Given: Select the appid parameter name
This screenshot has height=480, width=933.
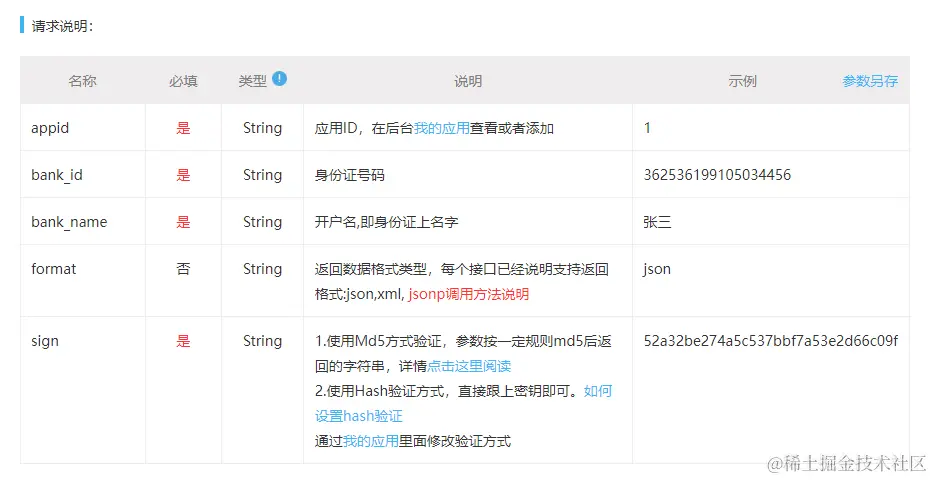Looking at the screenshot, I should (x=50, y=128).
